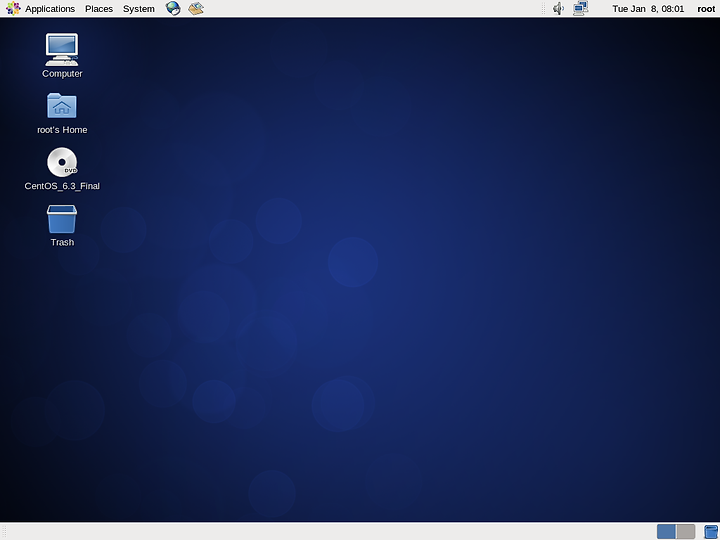This screenshot has width=720, height=540.
Task: Click the "Trash" label text
Action: 62,242
